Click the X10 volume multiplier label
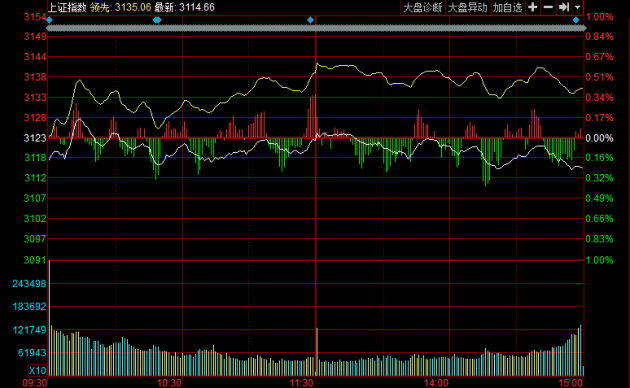 coord(37,370)
